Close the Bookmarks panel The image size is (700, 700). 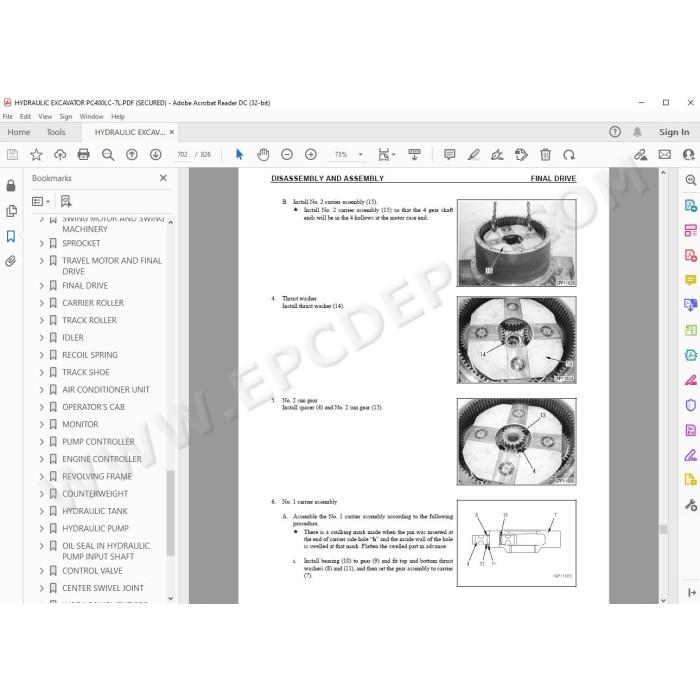[163, 178]
